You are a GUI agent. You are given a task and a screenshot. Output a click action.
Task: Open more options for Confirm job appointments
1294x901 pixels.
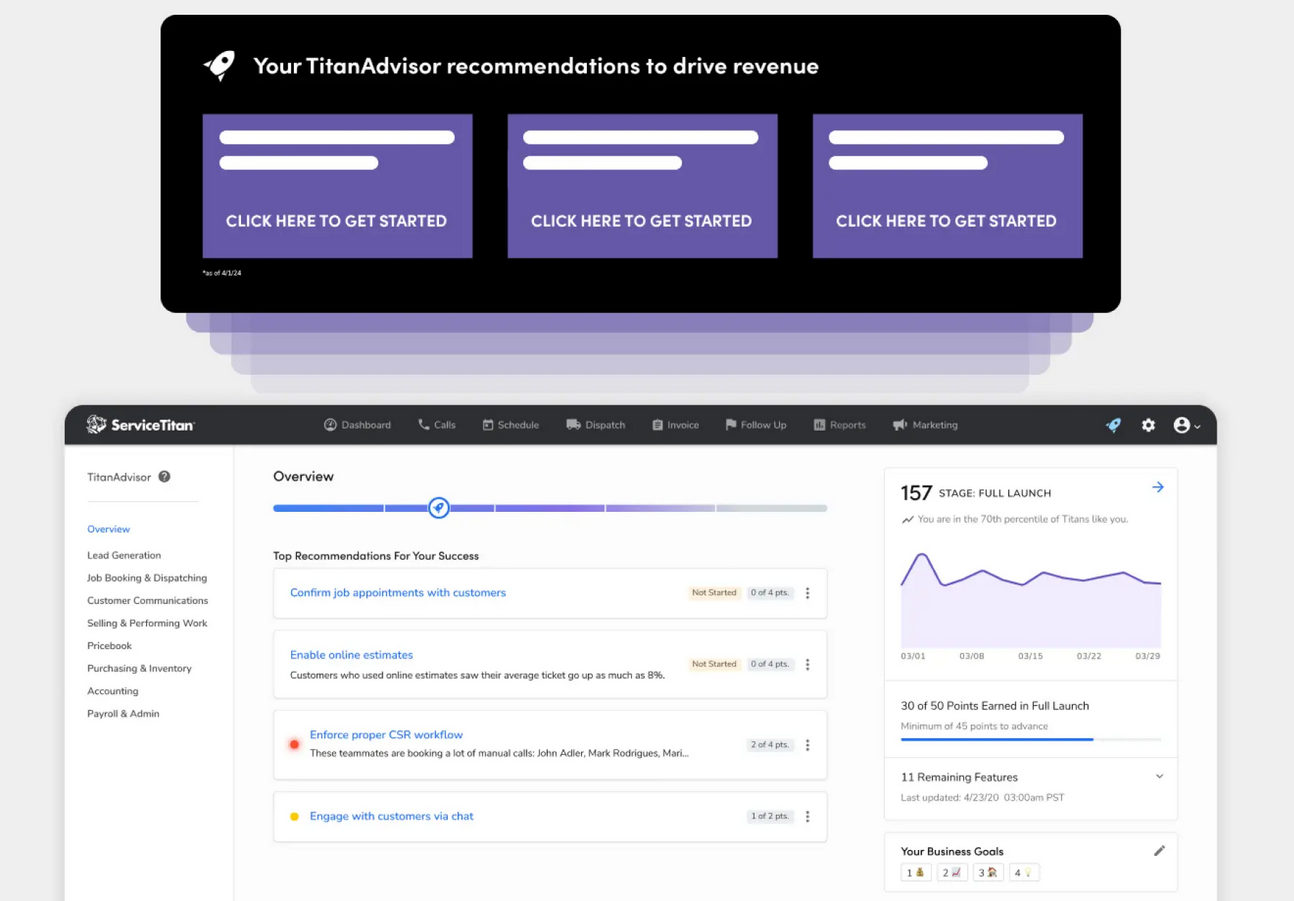click(x=808, y=593)
